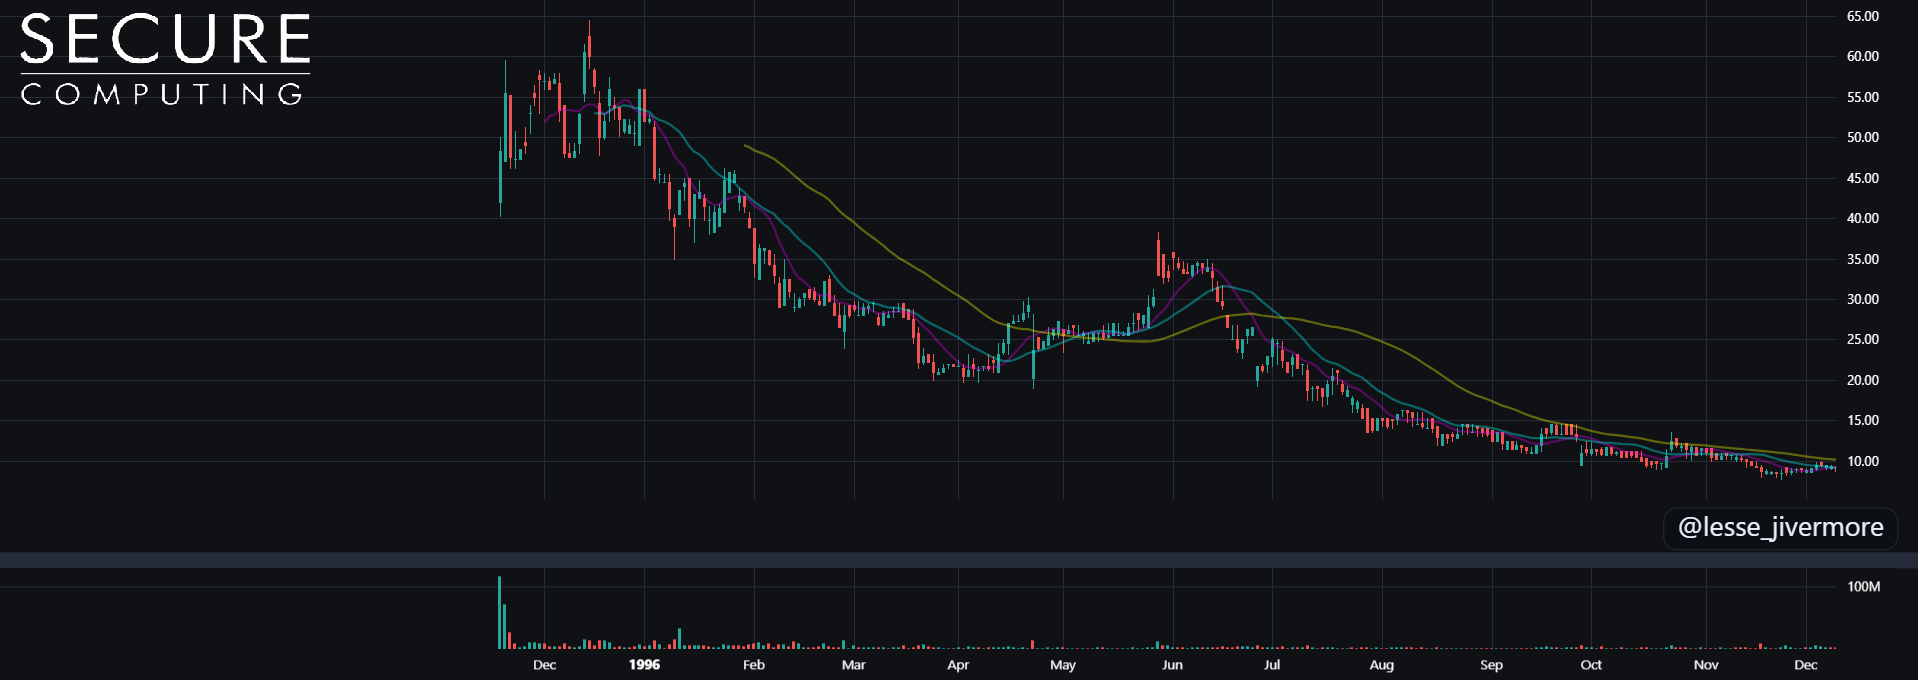
Task: Click the Secure Computing logo
Action: (x=165, y=59)
